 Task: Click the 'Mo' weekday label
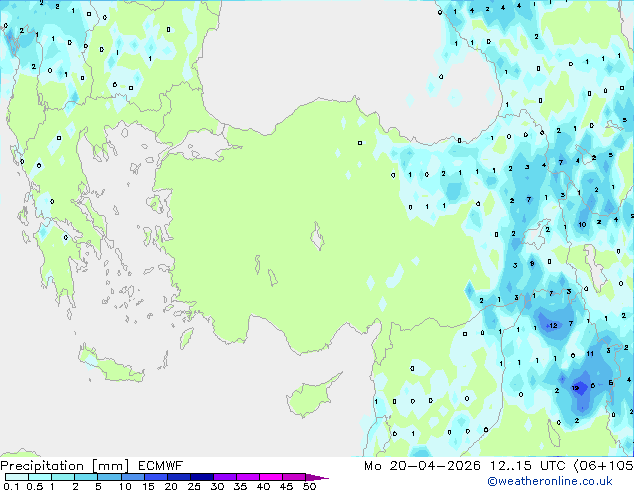pyautogui.click(x=372, y=466)
